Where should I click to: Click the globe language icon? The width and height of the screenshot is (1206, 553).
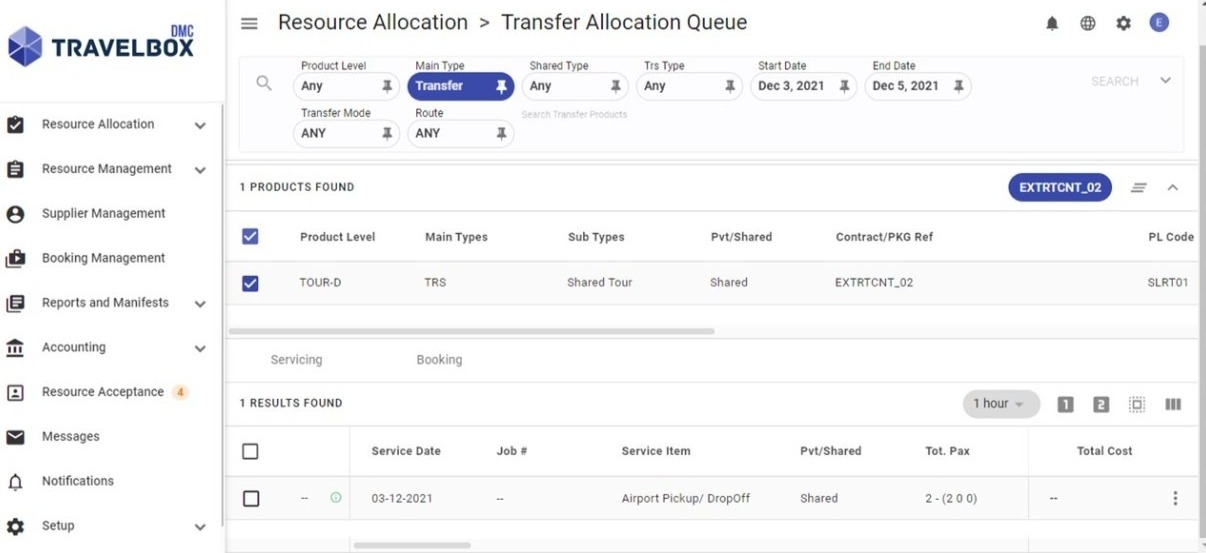click(1087, 23)
